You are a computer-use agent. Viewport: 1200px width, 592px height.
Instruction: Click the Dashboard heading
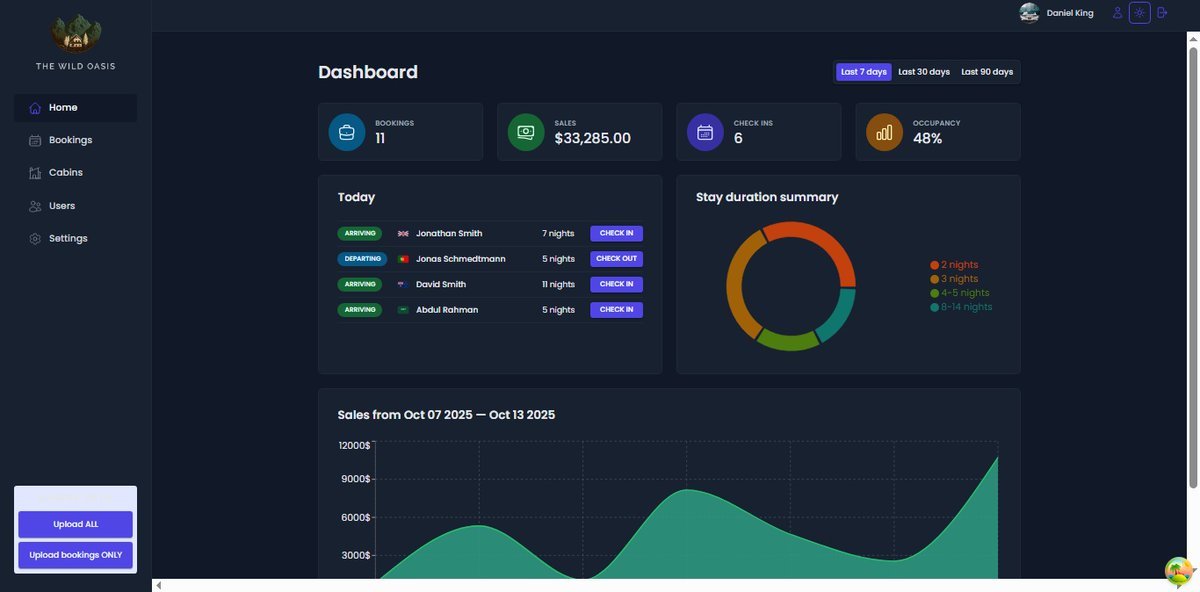368,72
